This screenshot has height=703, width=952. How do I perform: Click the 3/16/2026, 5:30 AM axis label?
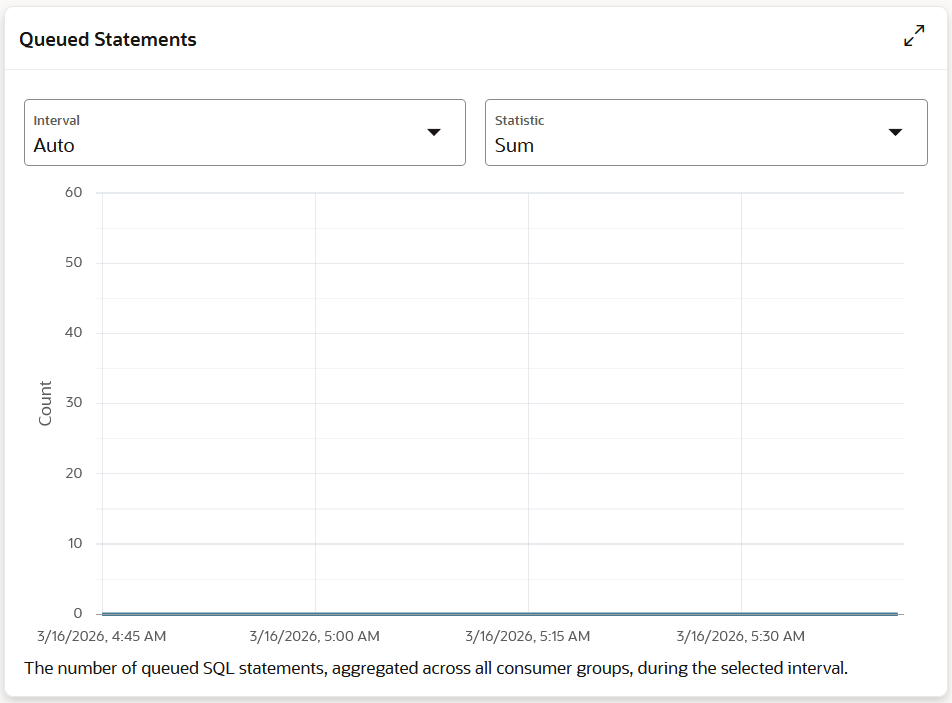741,636
